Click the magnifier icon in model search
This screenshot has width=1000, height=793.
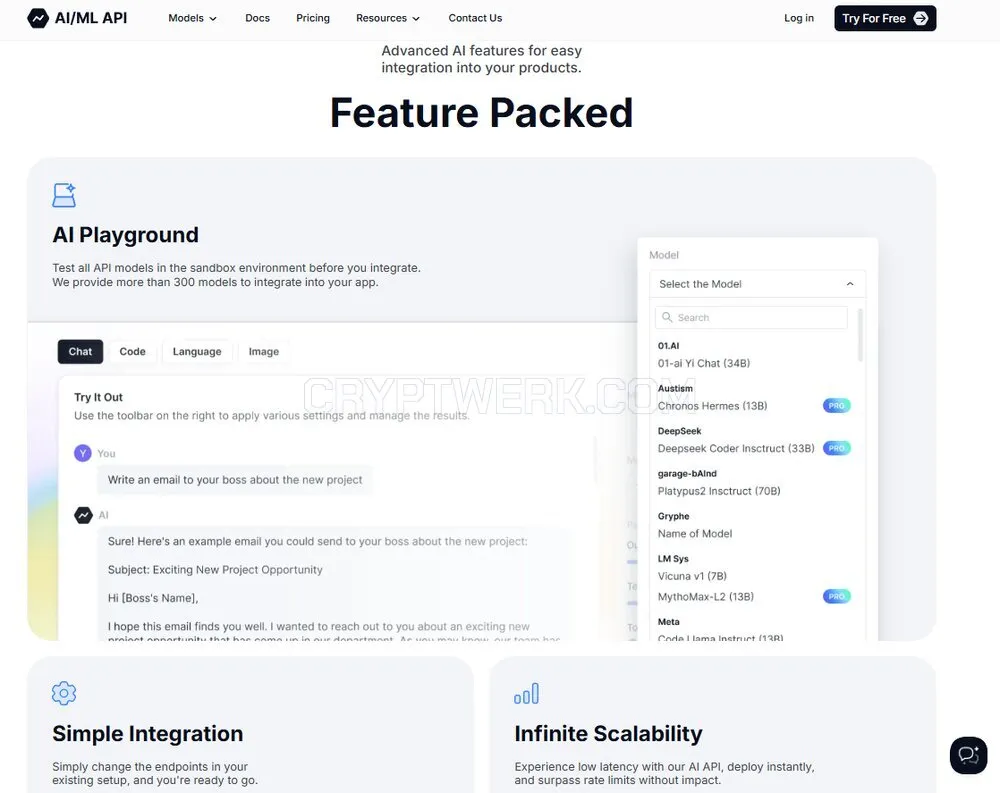[x=667, y=317]
